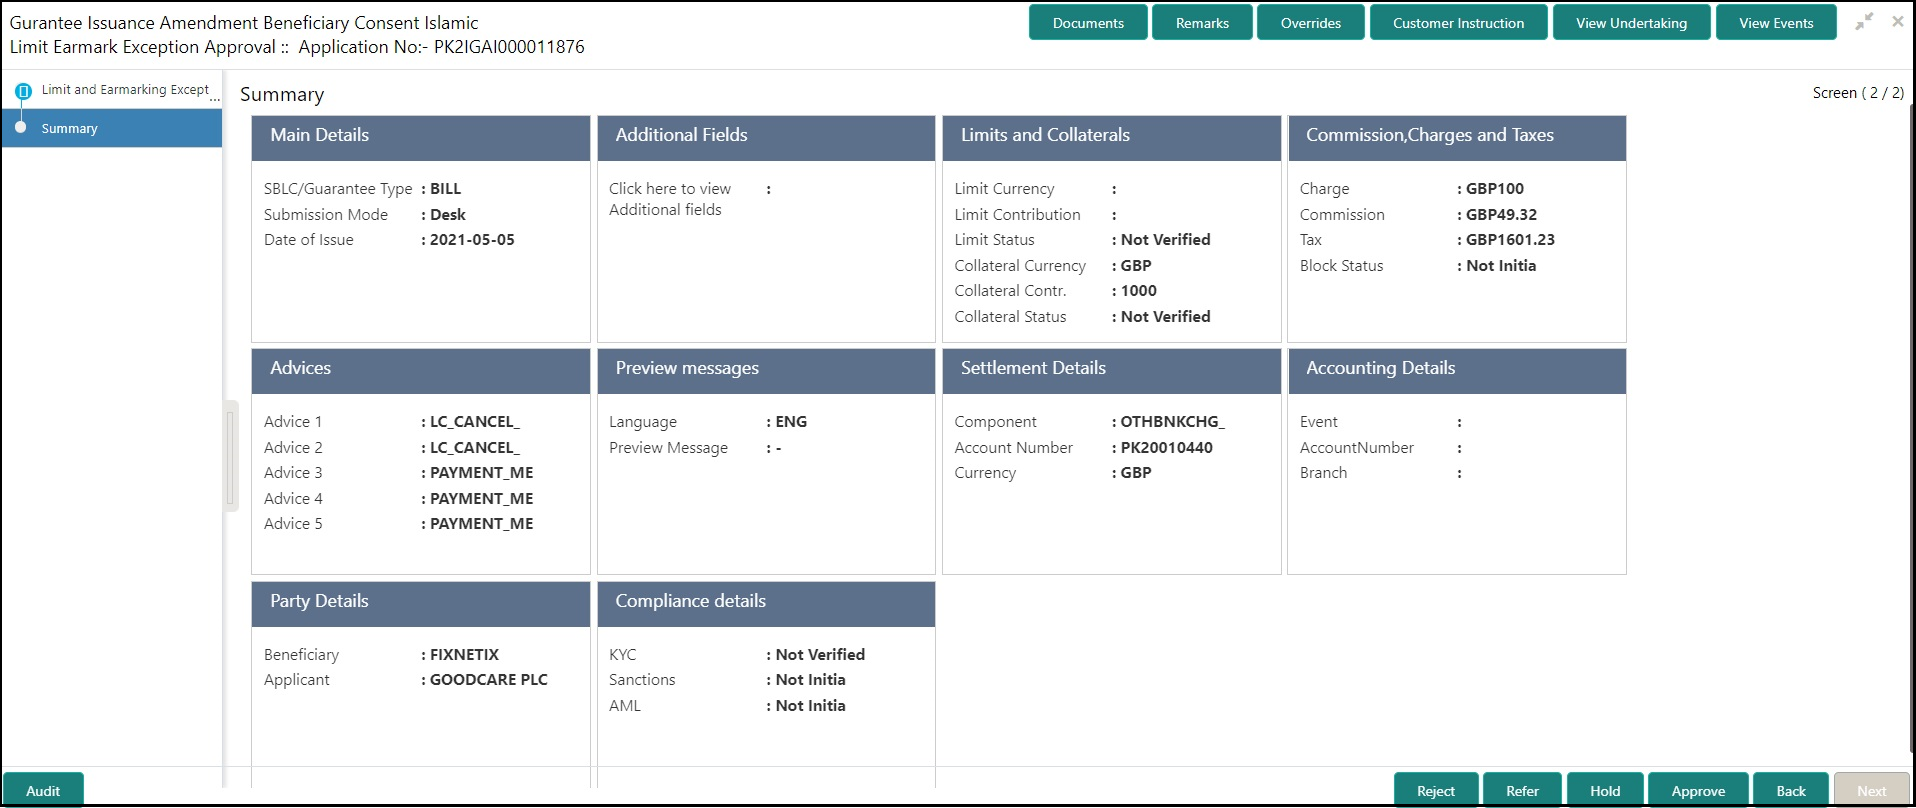Image resolution: width=1916 pixels, height=808 pixels.
Task: Click the Summary page heading
Action: pos(282,95)
